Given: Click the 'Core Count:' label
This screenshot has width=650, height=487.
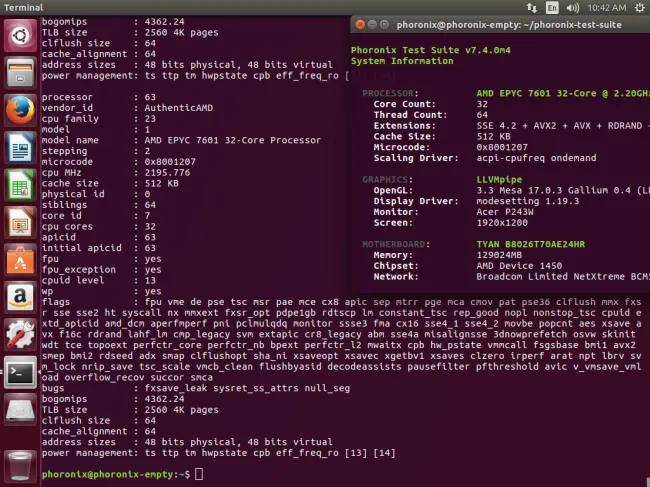Looking at the screenshot, I should click(x=405, y=104).
